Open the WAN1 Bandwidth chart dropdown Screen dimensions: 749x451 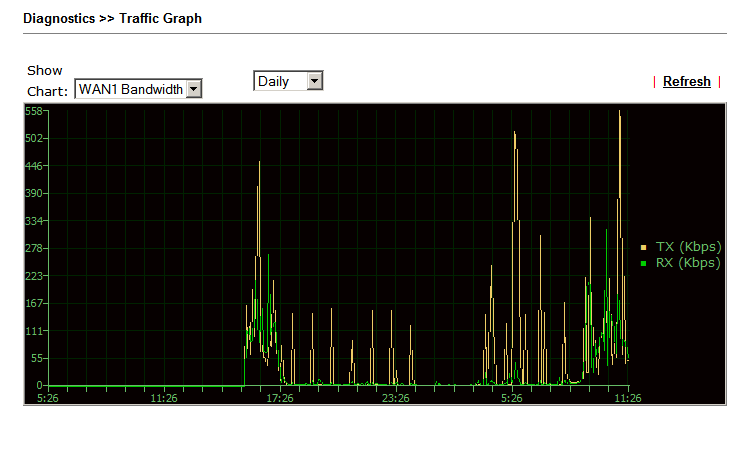tap(138, 90)
